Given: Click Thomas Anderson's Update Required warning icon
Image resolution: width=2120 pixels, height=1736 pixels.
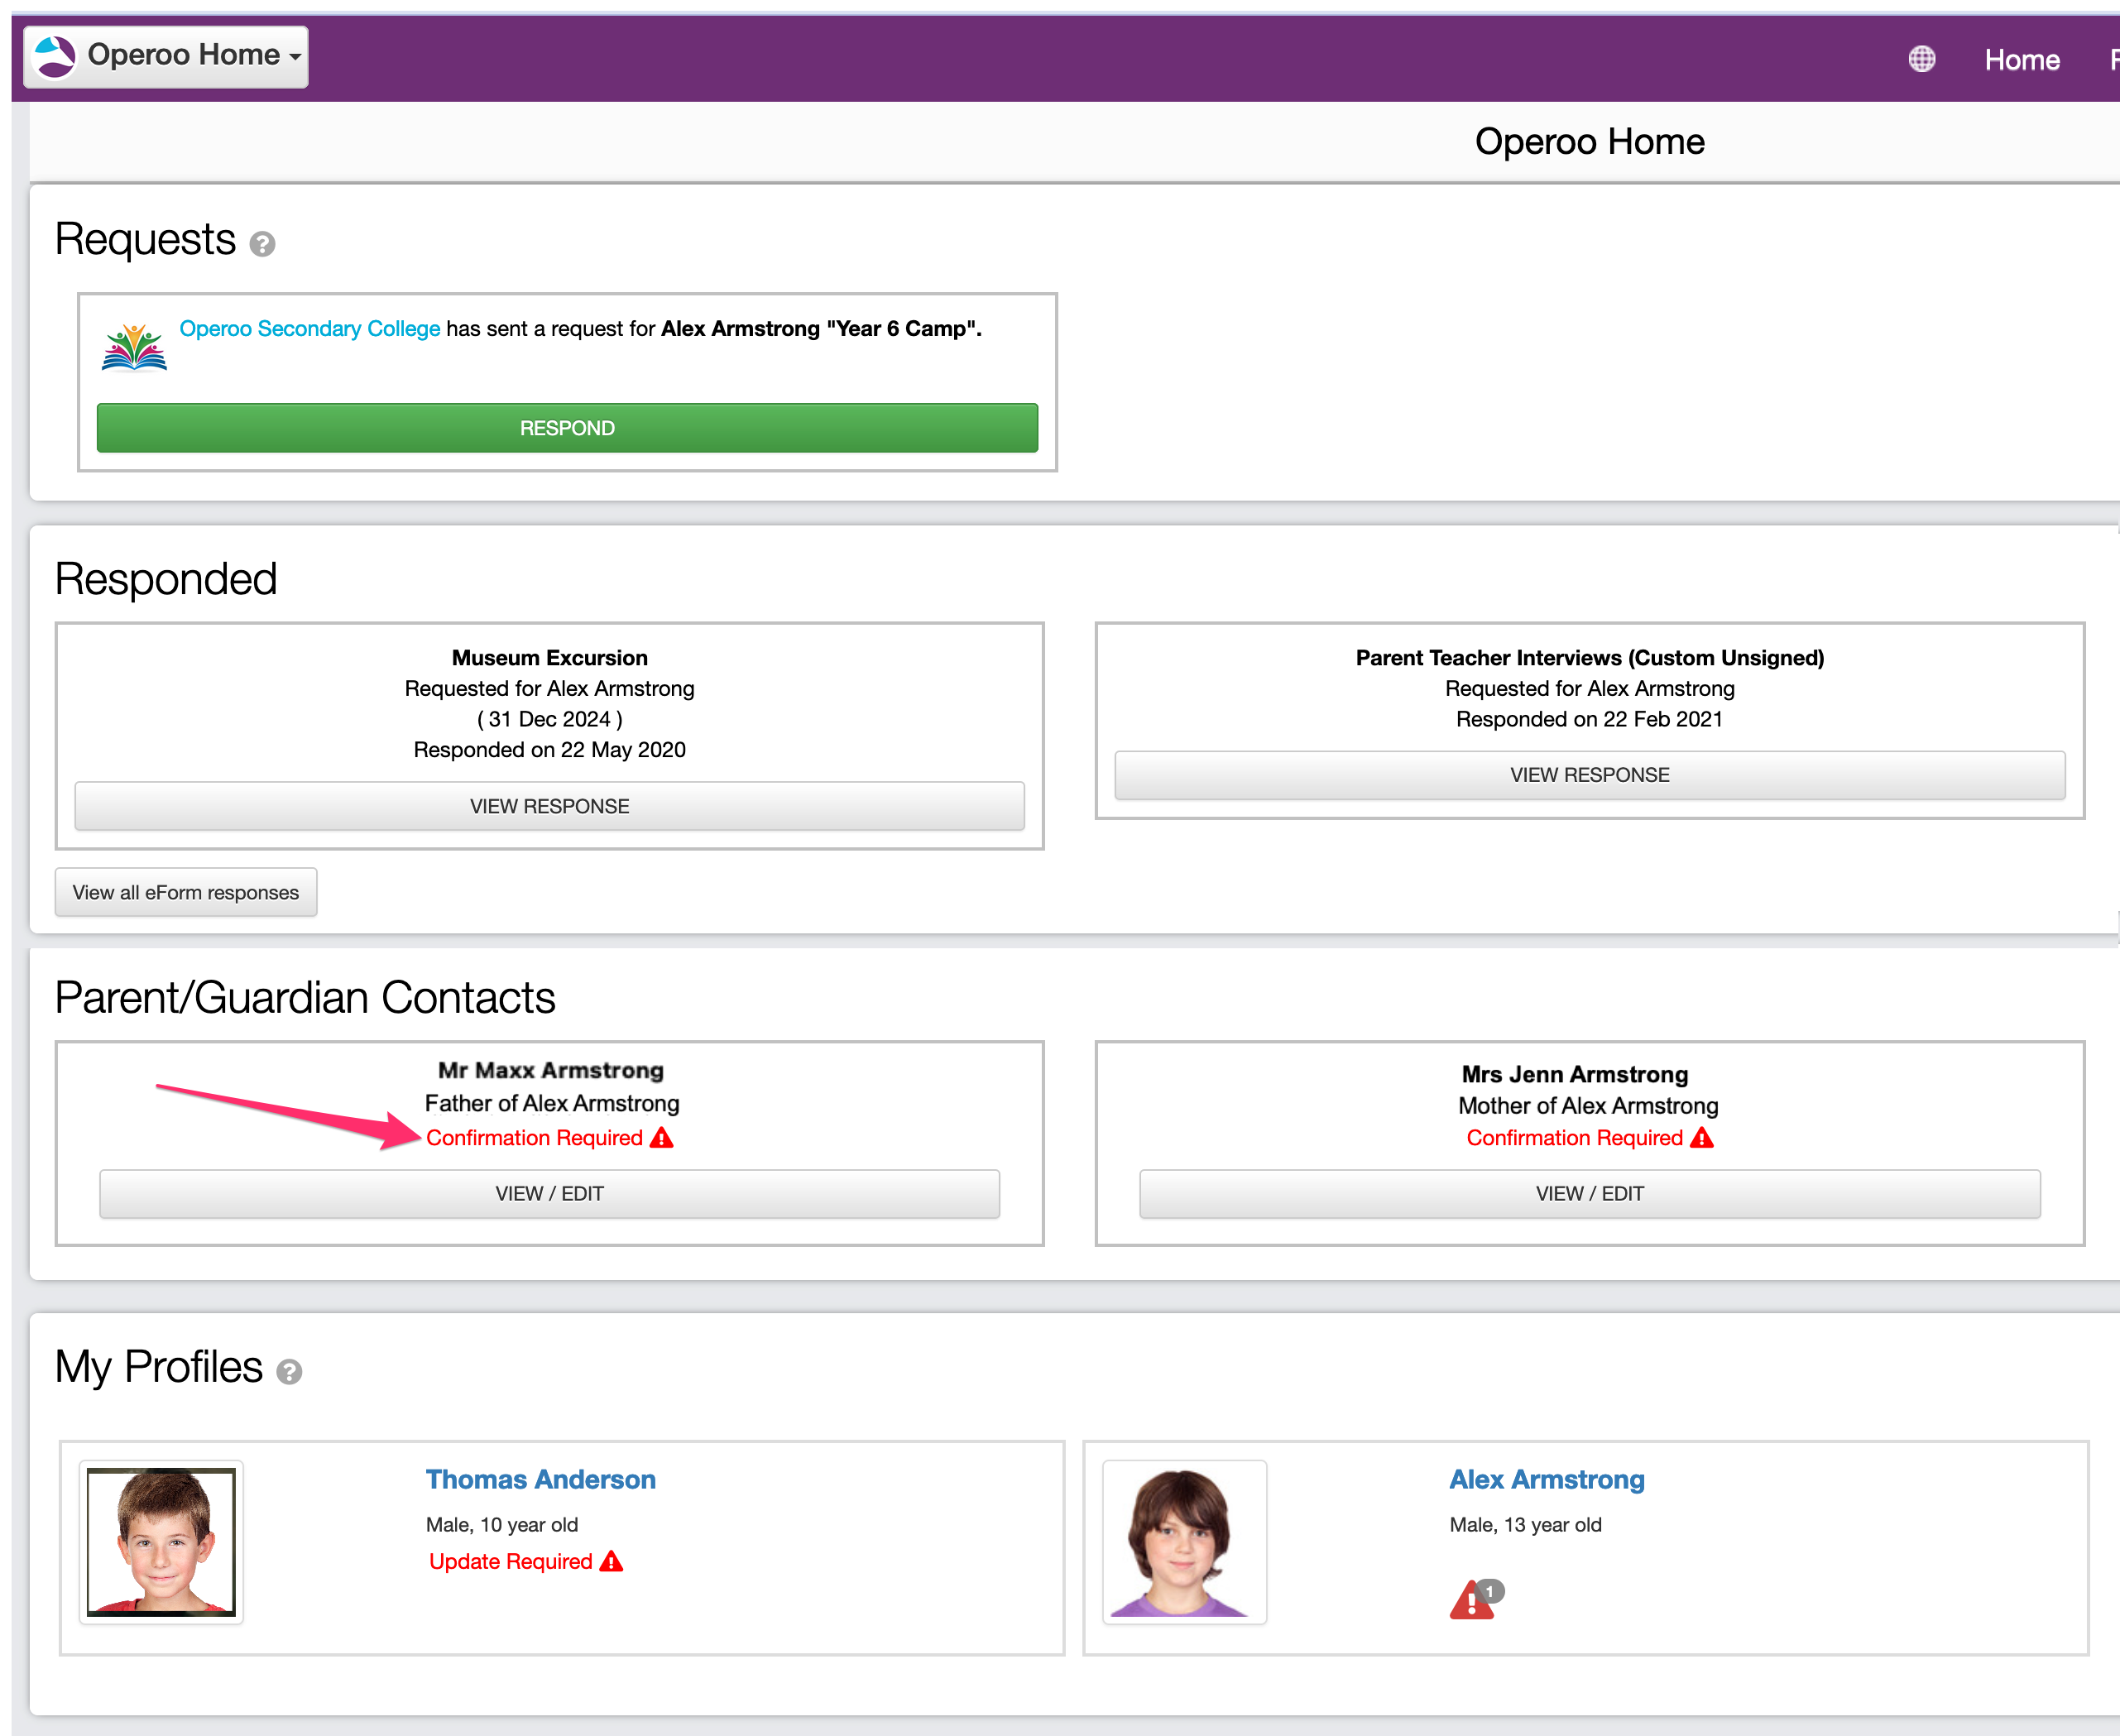Looking at the screenshot, I should 612,1561.
